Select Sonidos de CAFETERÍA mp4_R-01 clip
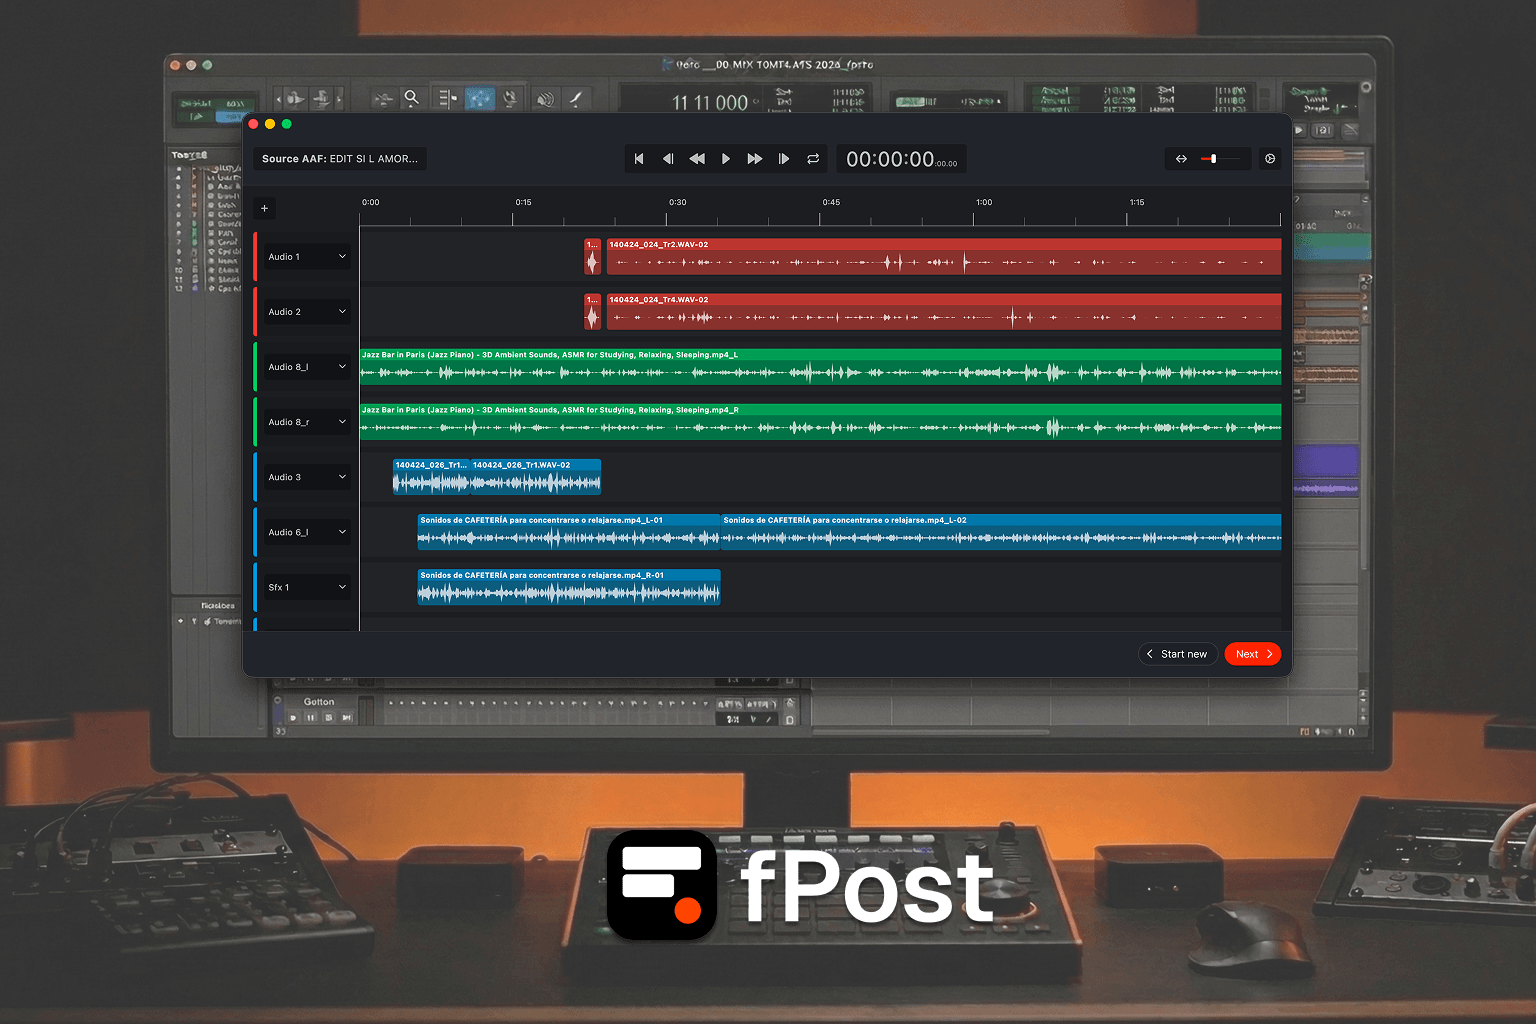Screen dimensions: 1536x1024 pos(569,587)
